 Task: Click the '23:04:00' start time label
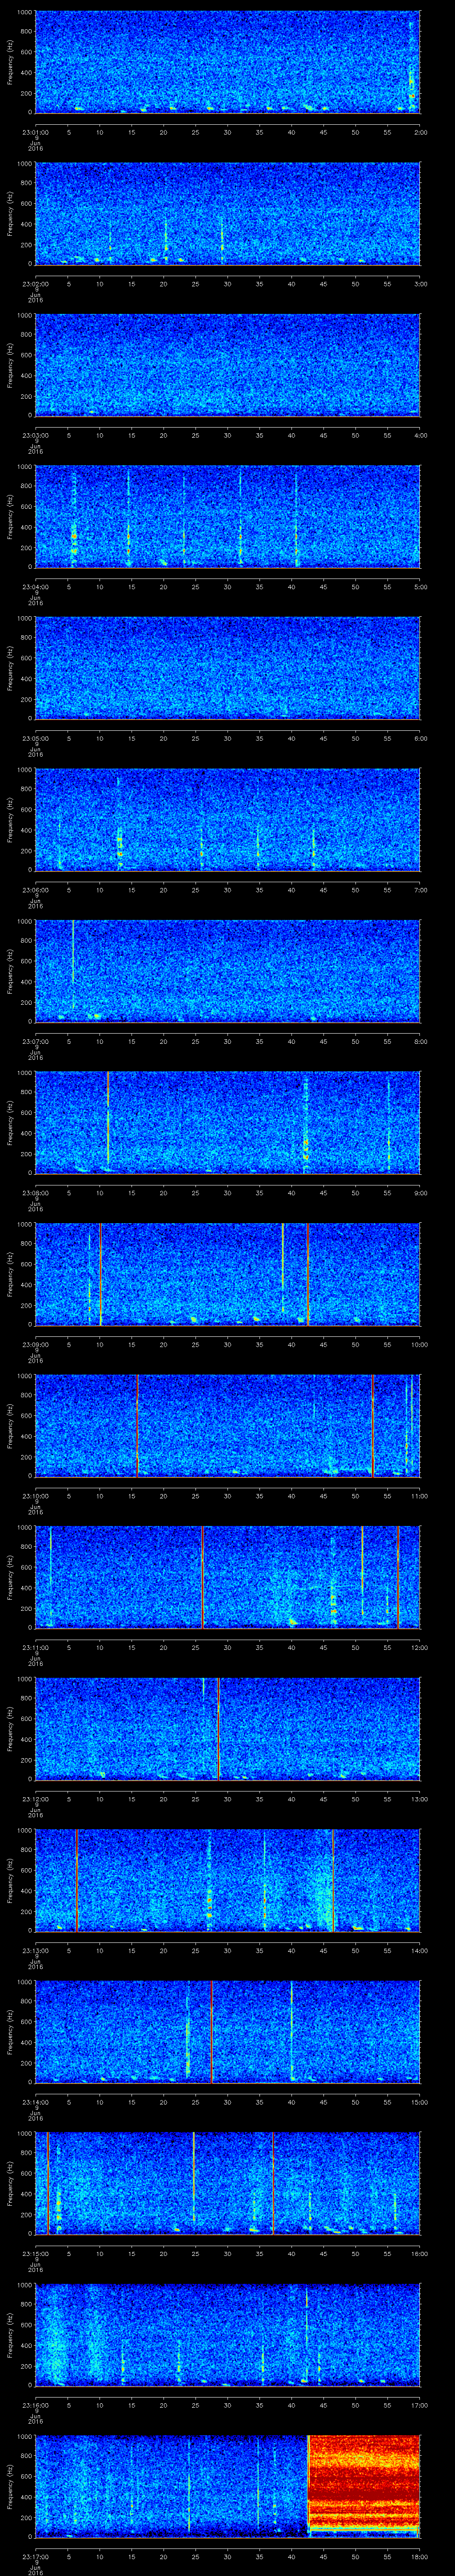tap(35, 586)
